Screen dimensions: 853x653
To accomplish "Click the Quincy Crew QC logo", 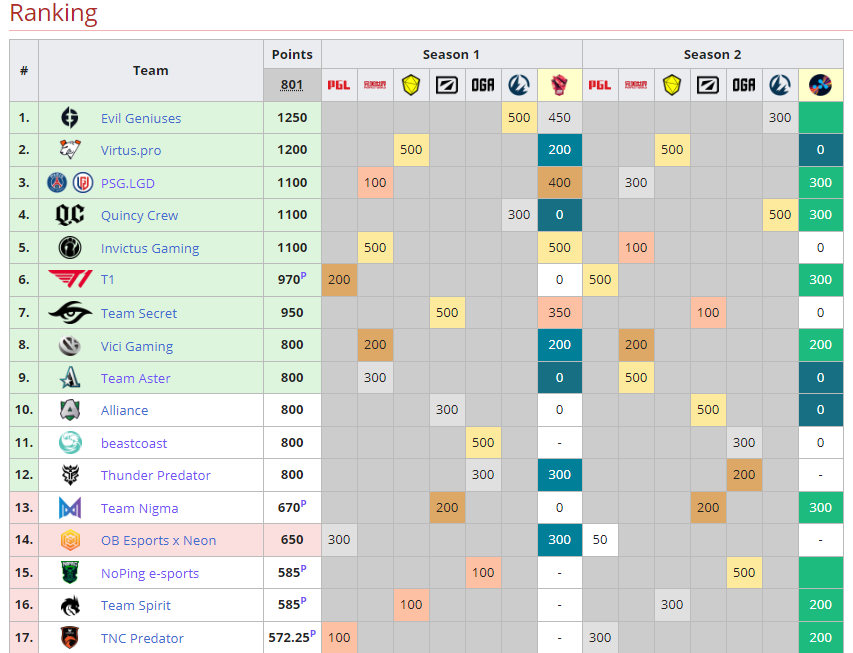I will click(x=70, y=214).
